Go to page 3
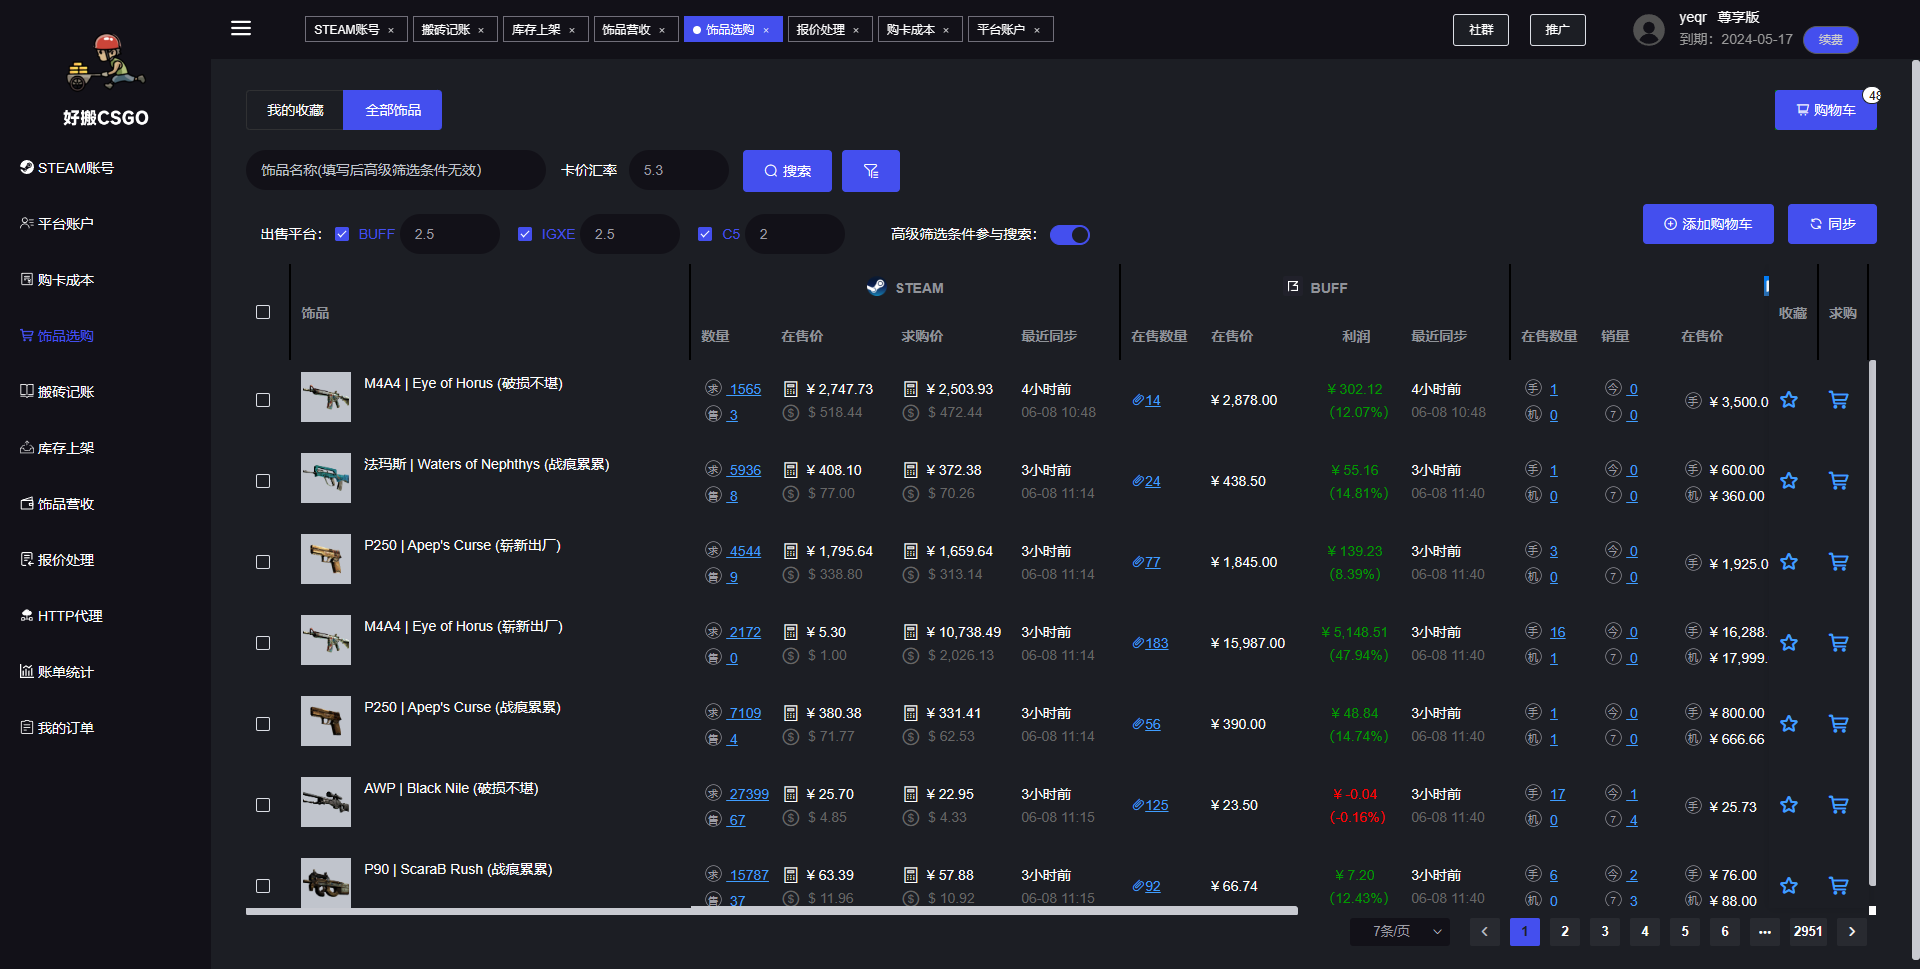 coord(1605,931)
